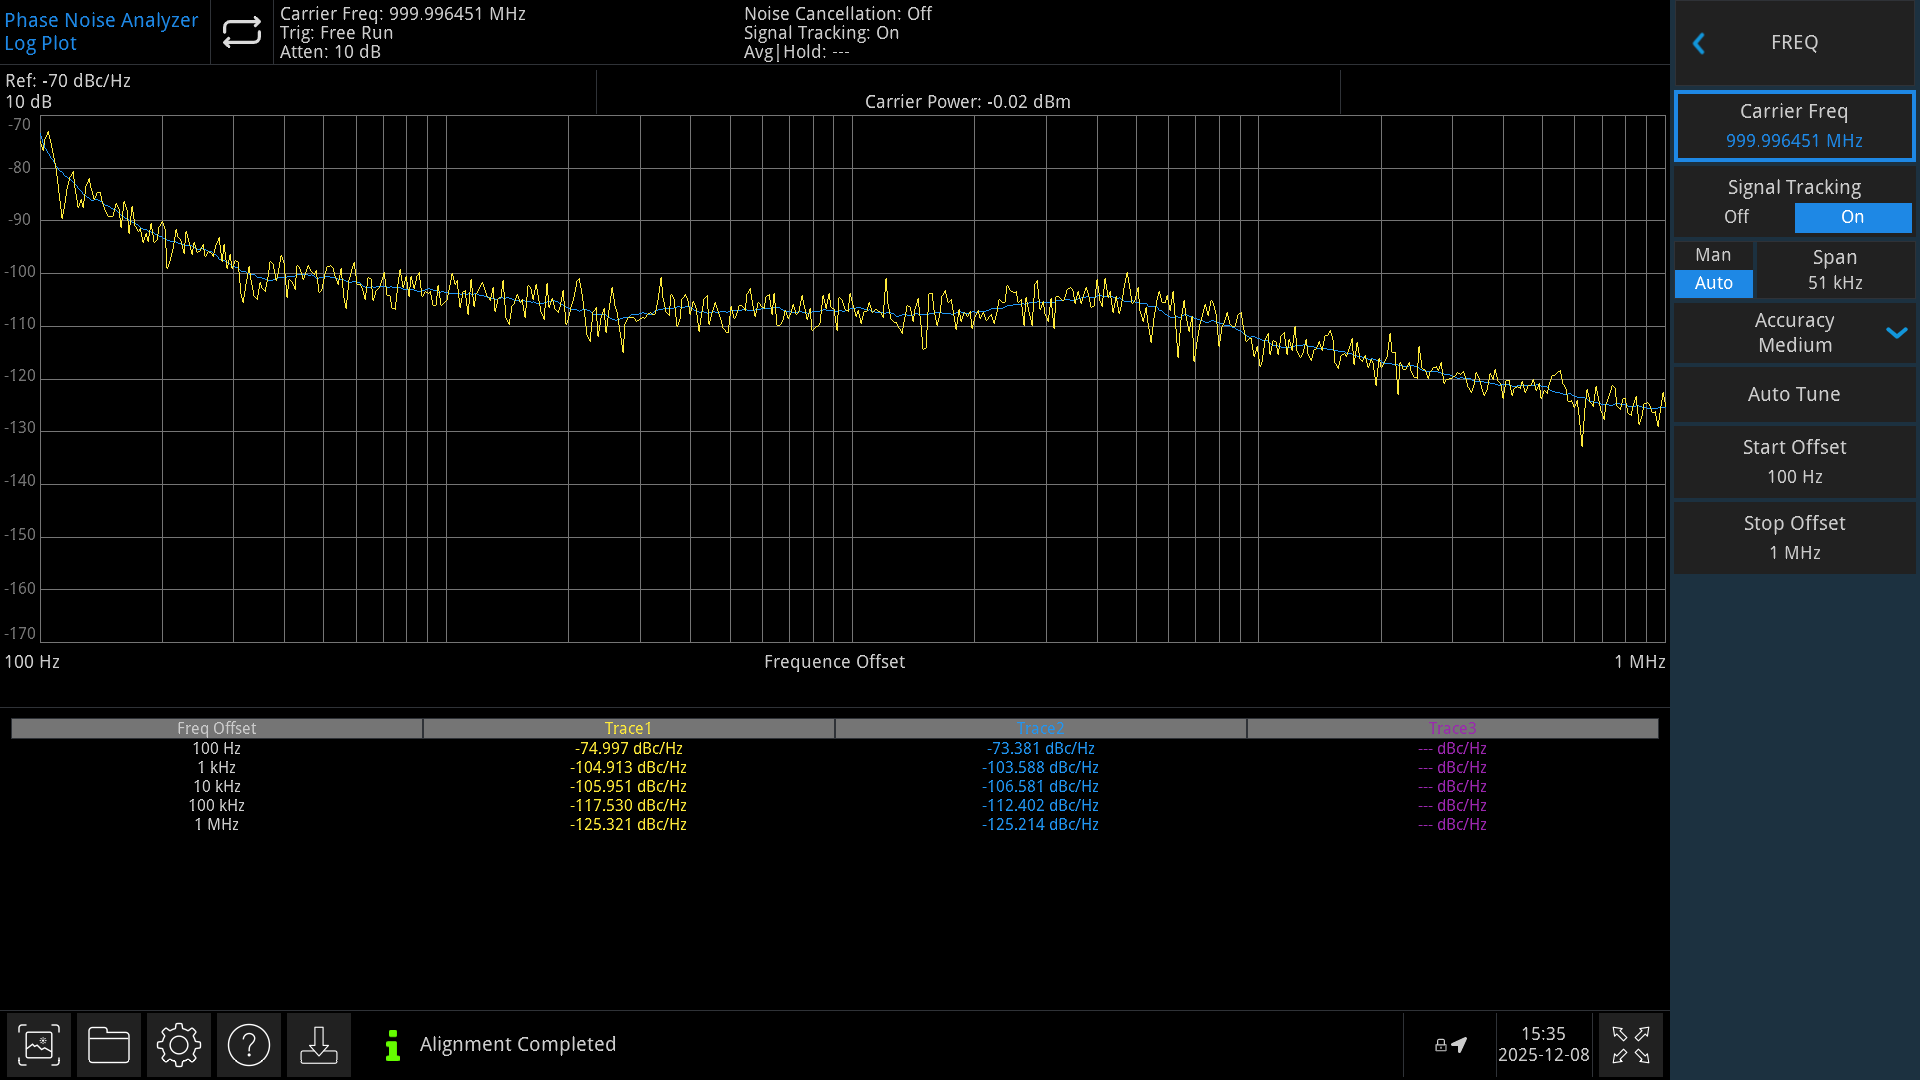This screenshot has width=1920, height=1080.
Task: Select the Stop Offset 1 MHz button
Action: point(1794,538)
